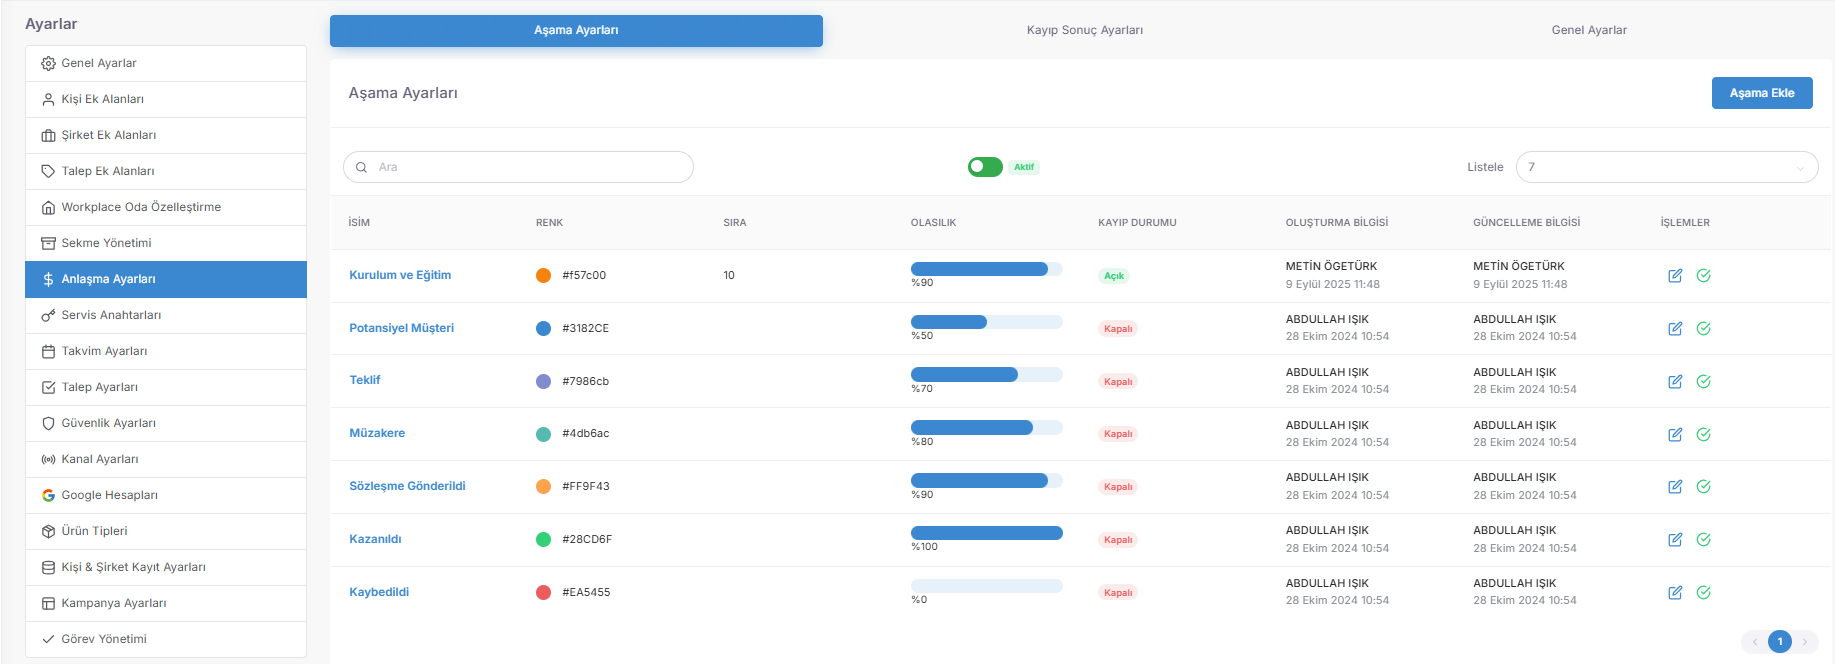Click Kapalı badge in Teklif row
The height and width of the screenshot is (664, 1835).
(1118, 381)
